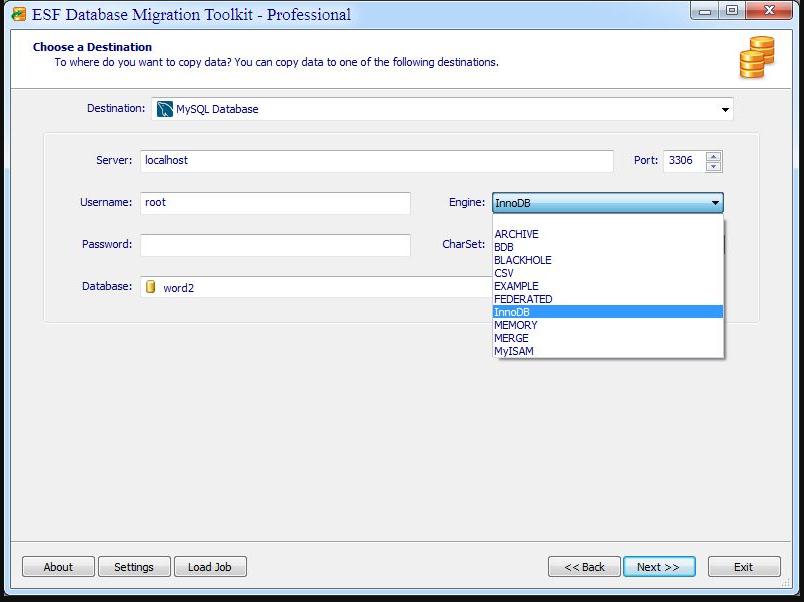
Task: Collapse the Engine combo box arrow
Action: (715, 203)
